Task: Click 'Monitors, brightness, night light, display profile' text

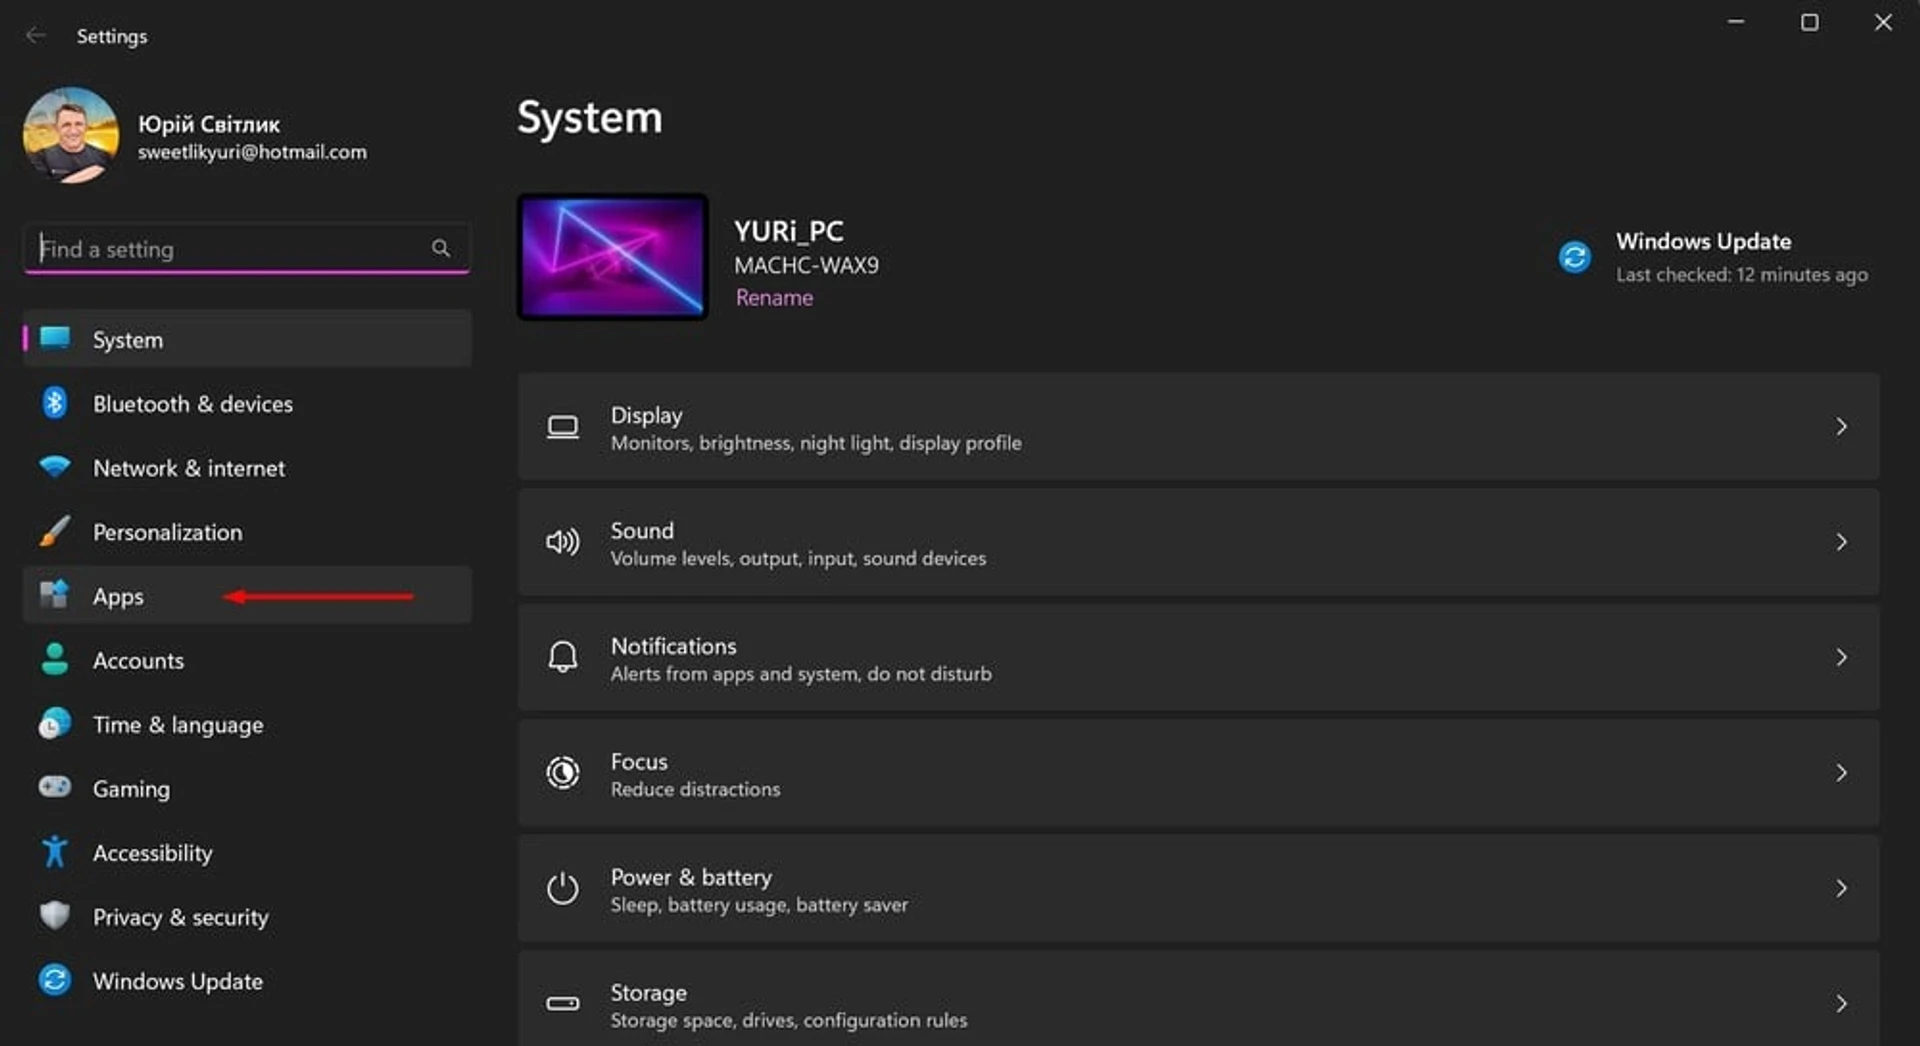Action: tap(816, 443)
